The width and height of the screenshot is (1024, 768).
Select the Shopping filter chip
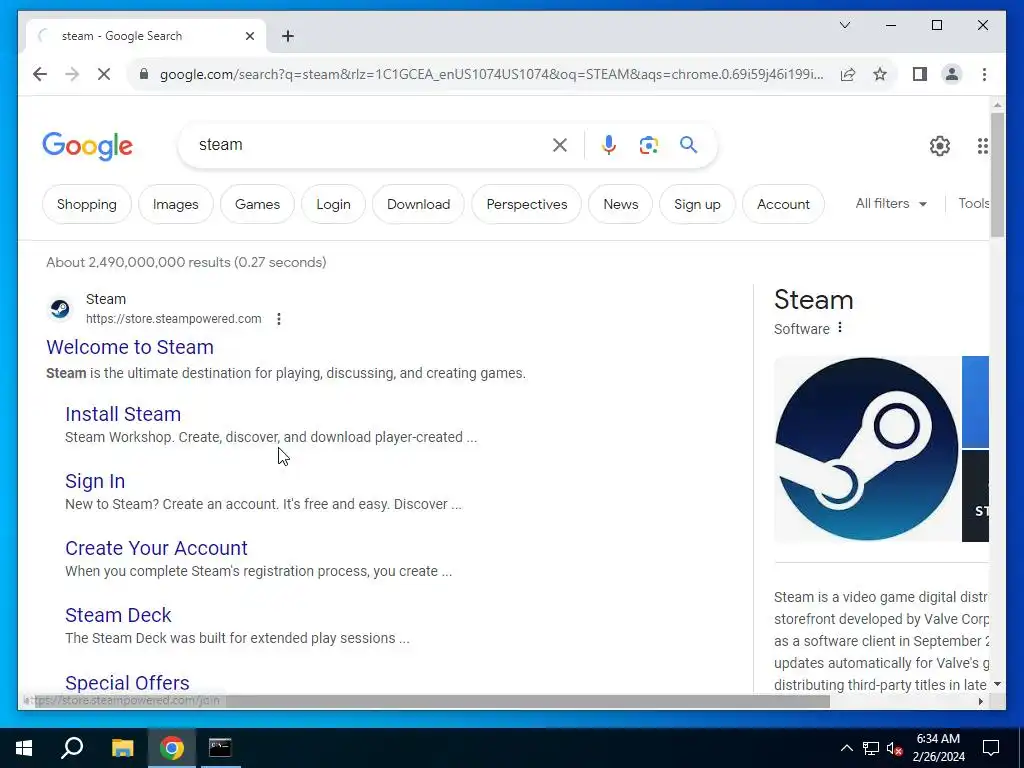(87, 204)
